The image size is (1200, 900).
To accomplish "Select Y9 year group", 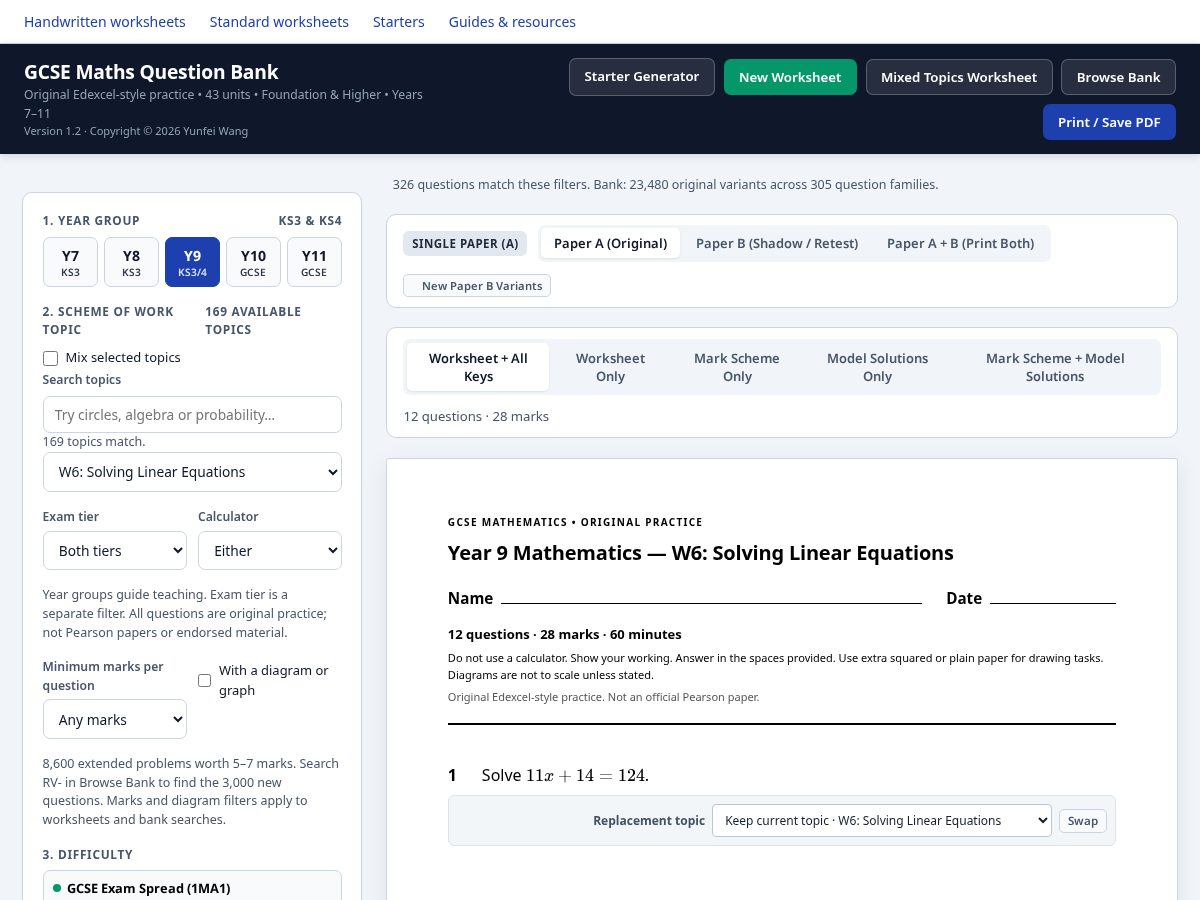I will pos(192,262).
